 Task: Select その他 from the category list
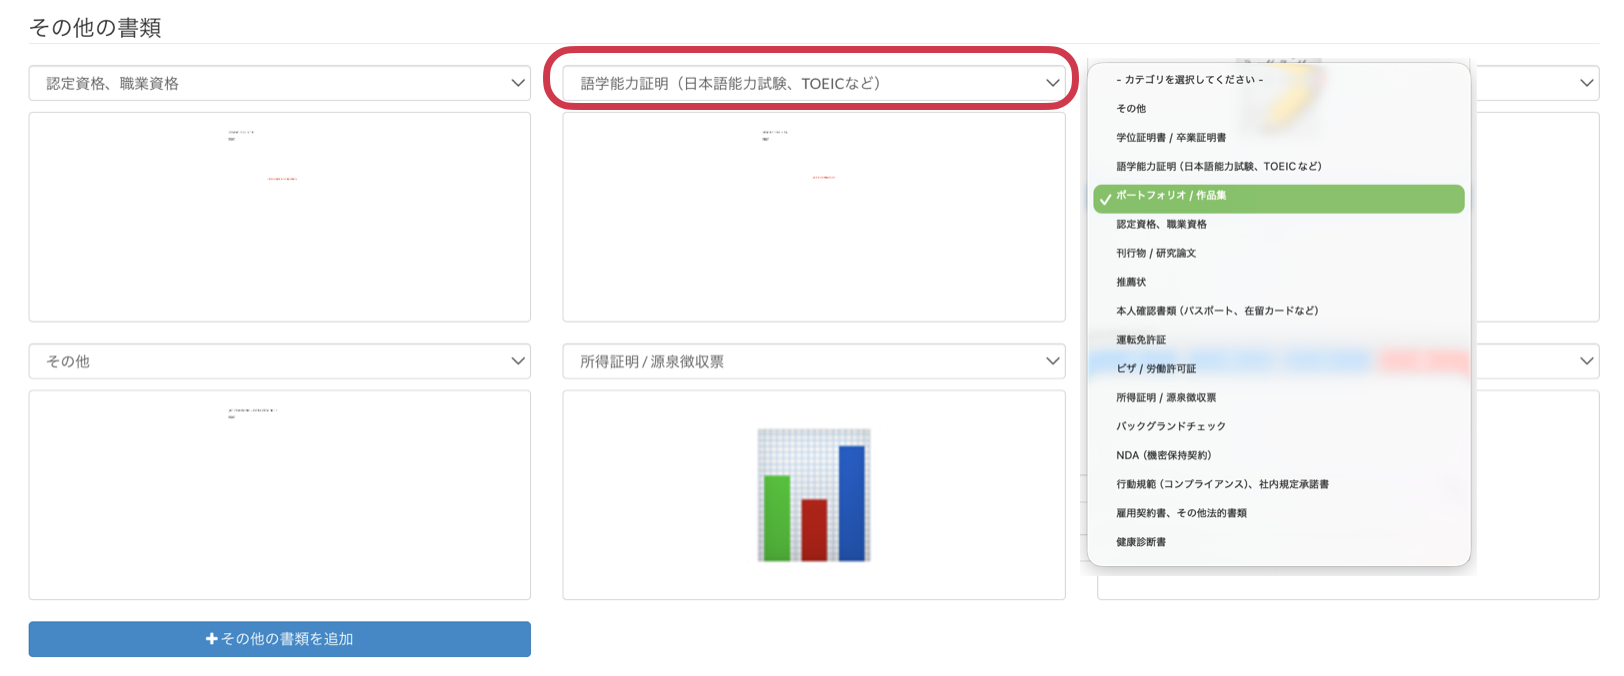pos(1131,109)
